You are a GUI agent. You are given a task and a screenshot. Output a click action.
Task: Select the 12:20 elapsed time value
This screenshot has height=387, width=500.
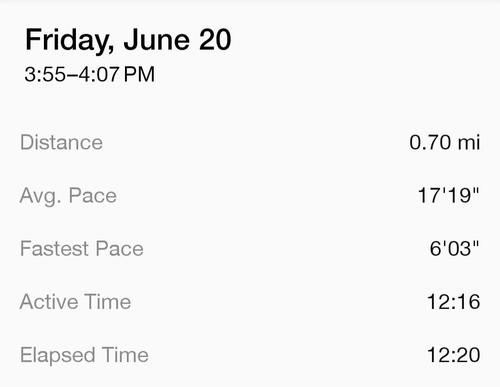pyautogui.click(x=454, y=355)
